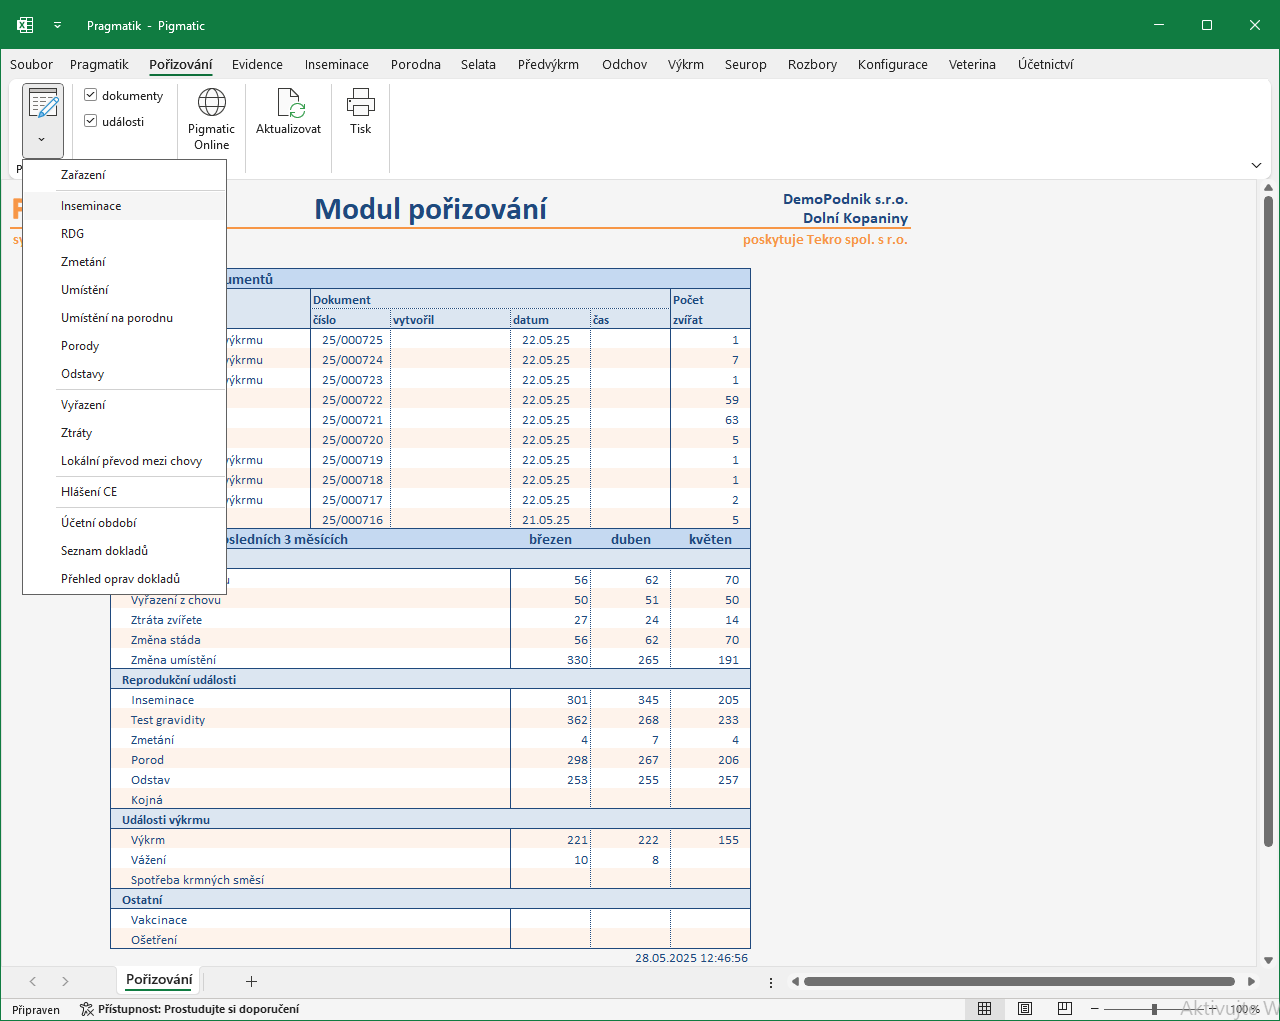Screen dimensions: 1280x1021
Task: Open the Quick Access Toolbar customize arrow
Action: [x=57, y=25]
